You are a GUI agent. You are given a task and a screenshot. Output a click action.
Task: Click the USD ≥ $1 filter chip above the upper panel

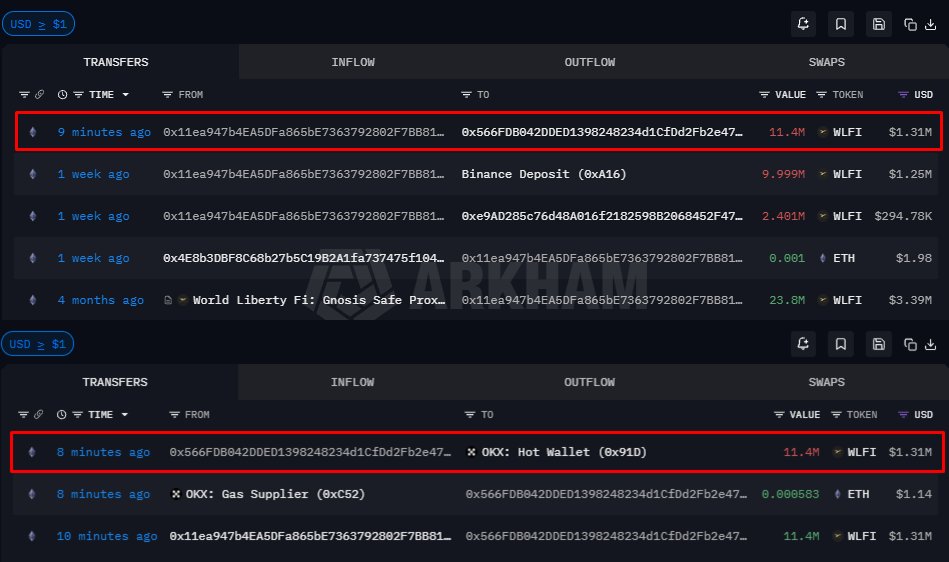[x=38, y=24]
